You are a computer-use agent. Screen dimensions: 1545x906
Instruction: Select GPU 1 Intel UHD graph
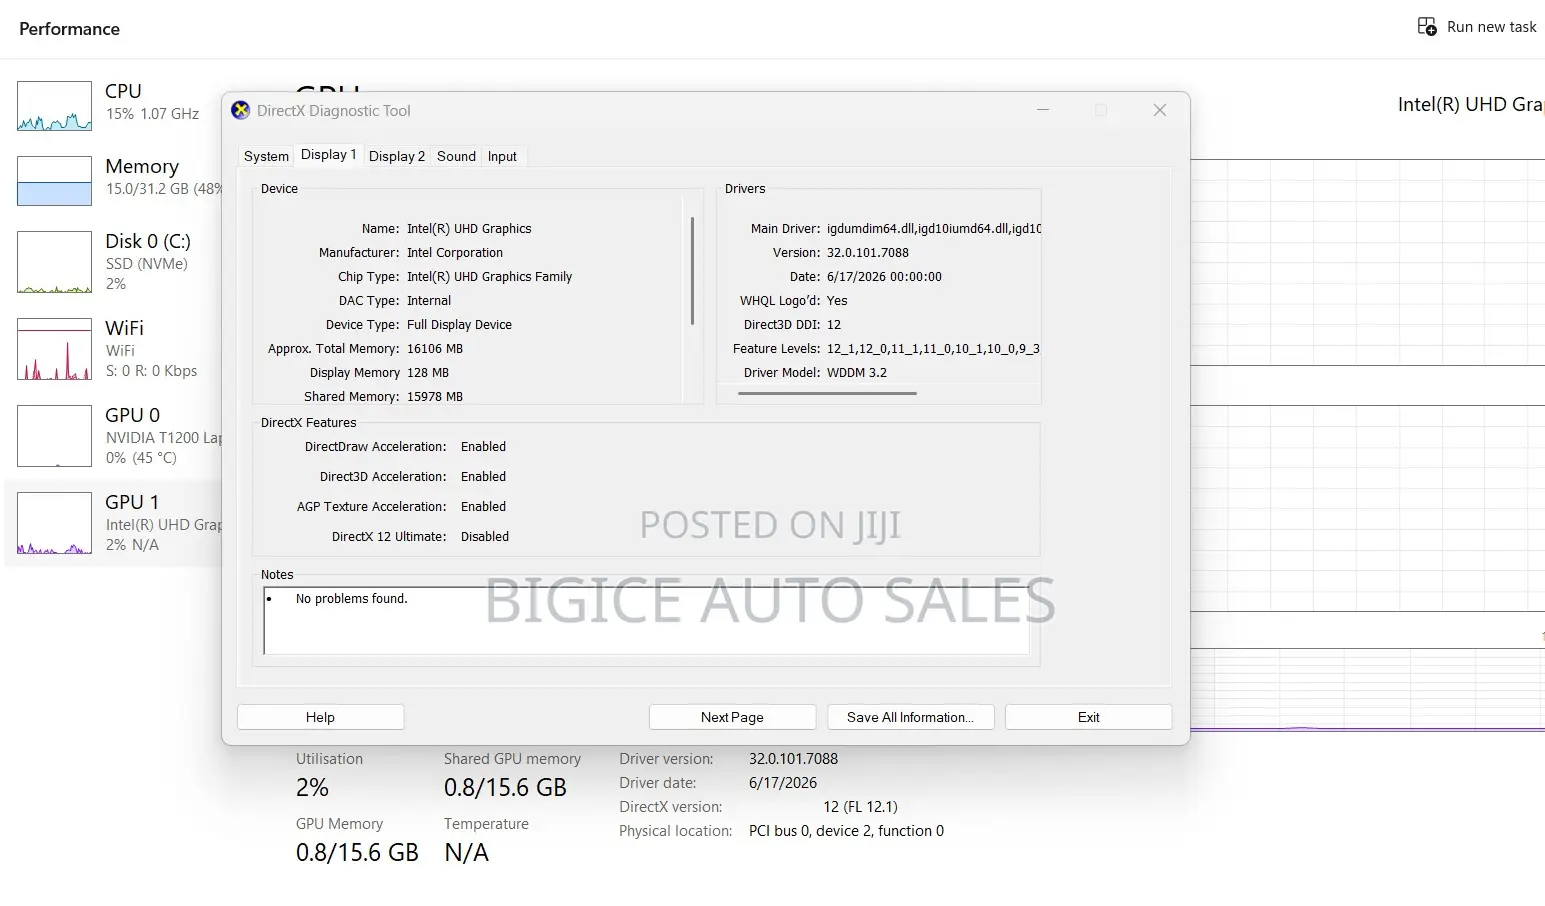coord(54,523)
